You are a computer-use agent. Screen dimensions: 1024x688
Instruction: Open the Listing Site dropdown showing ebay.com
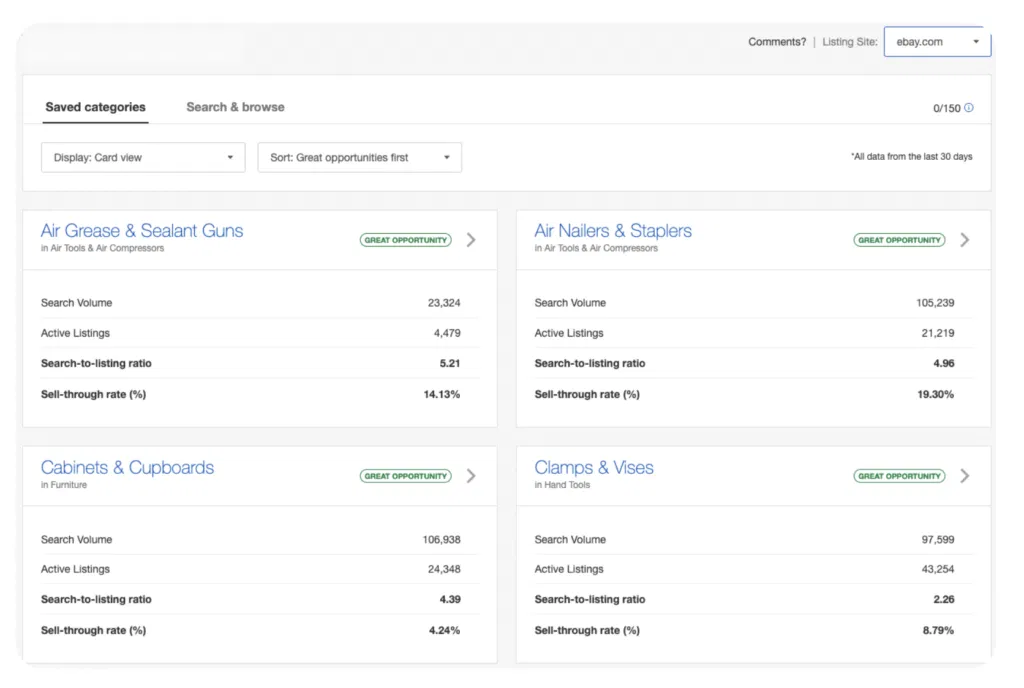936,41
